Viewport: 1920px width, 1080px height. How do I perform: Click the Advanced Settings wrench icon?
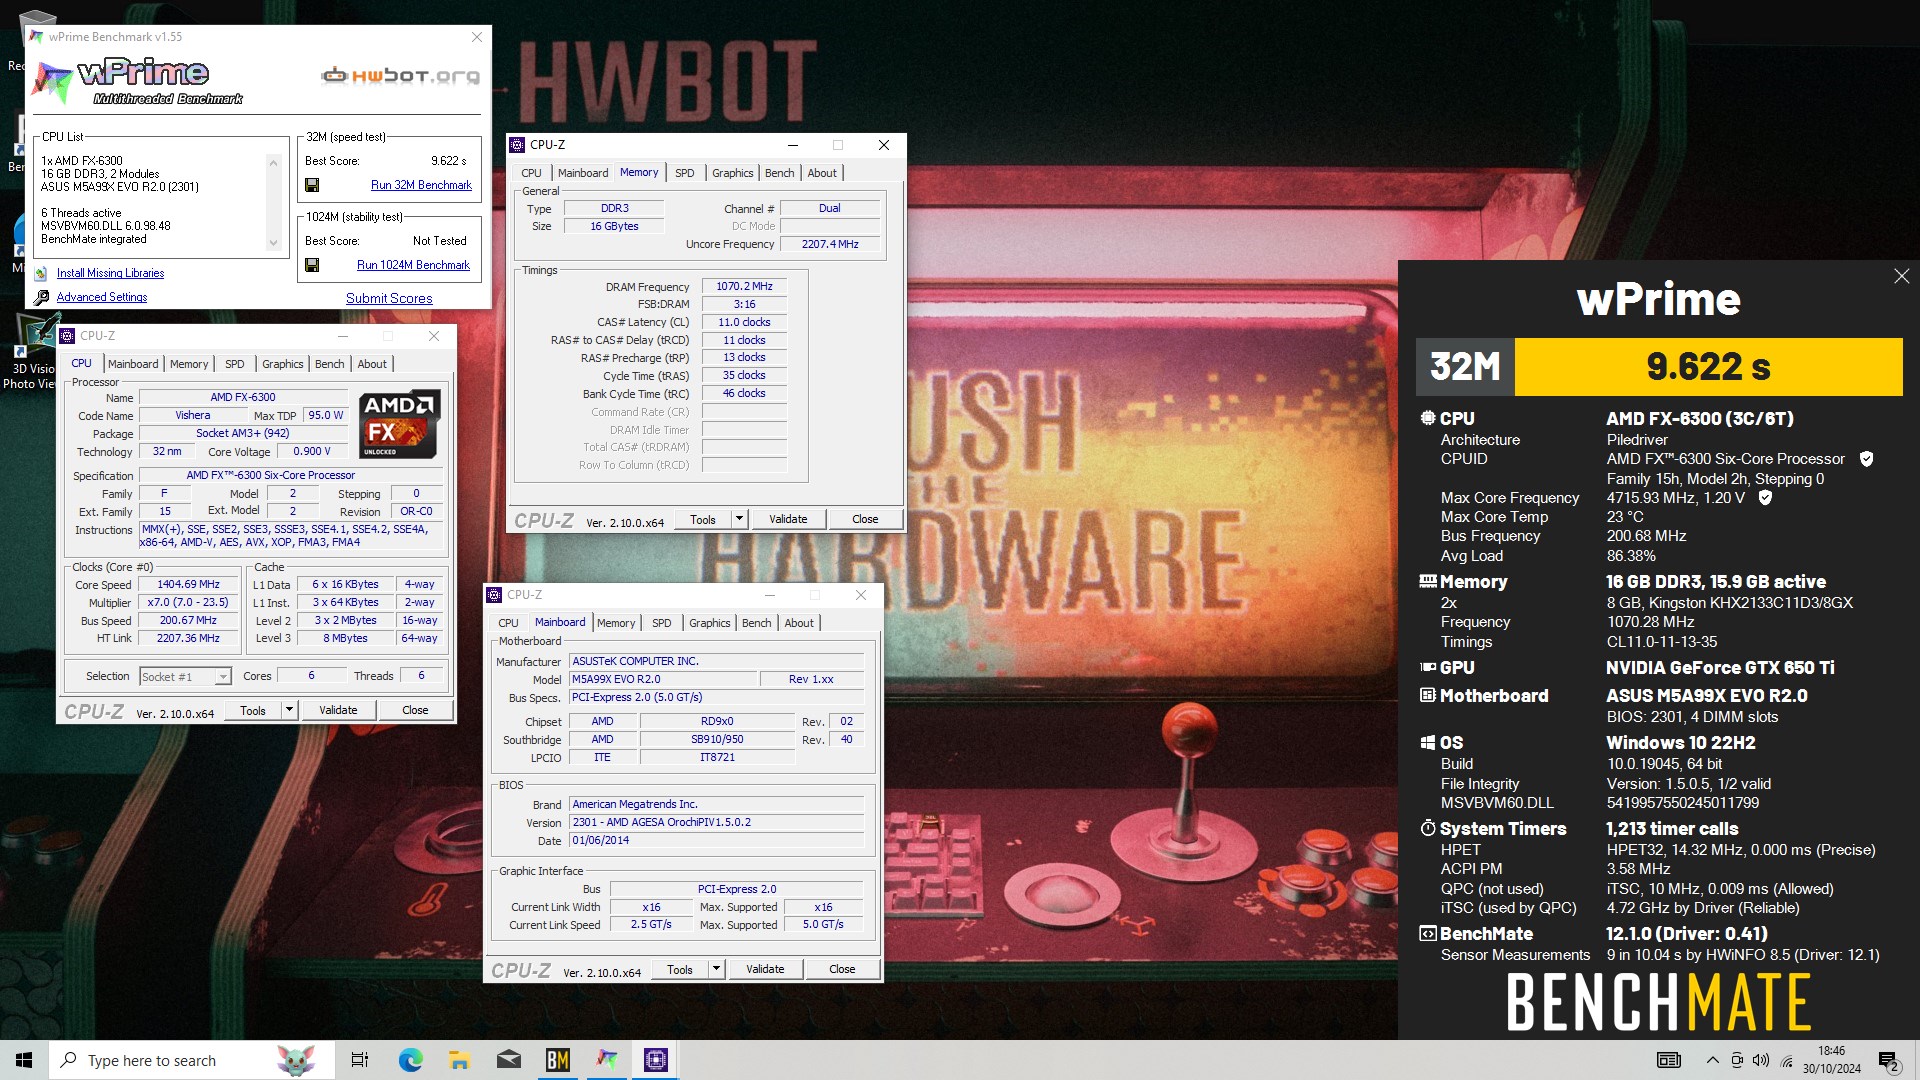[x=41, y=297]
